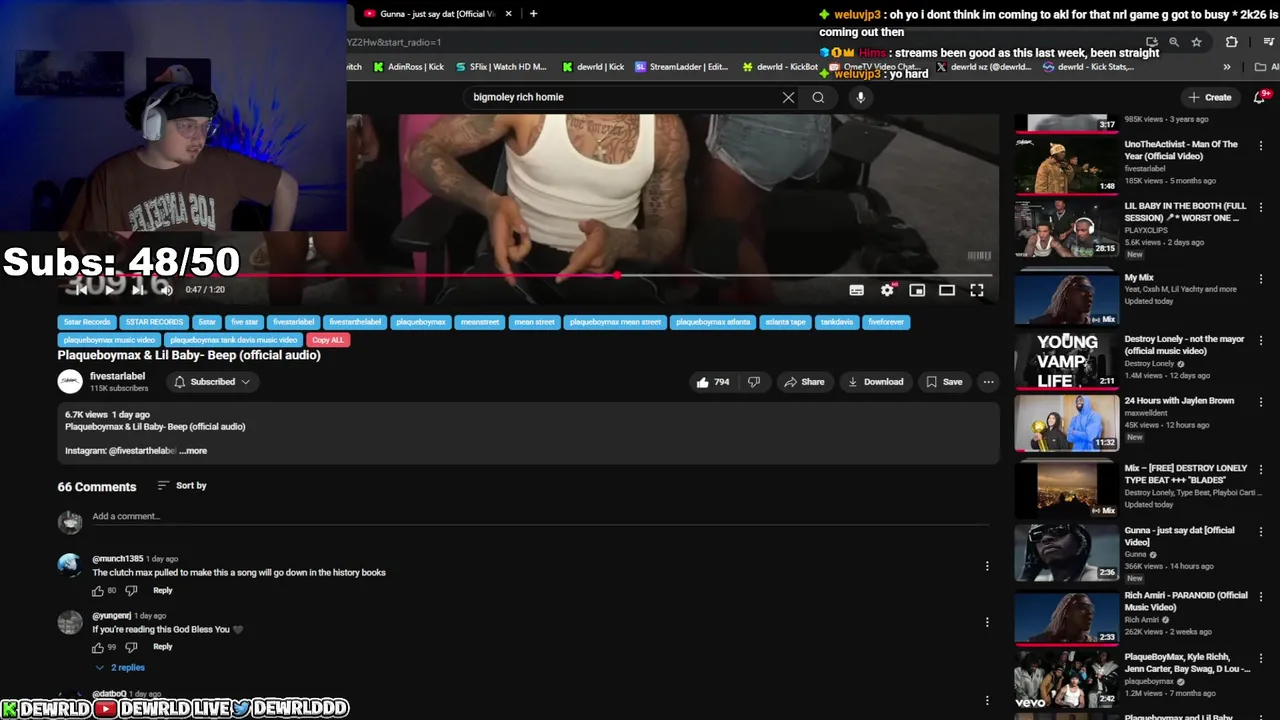Open a new browser tab with plus

click(x=533, y=14)
